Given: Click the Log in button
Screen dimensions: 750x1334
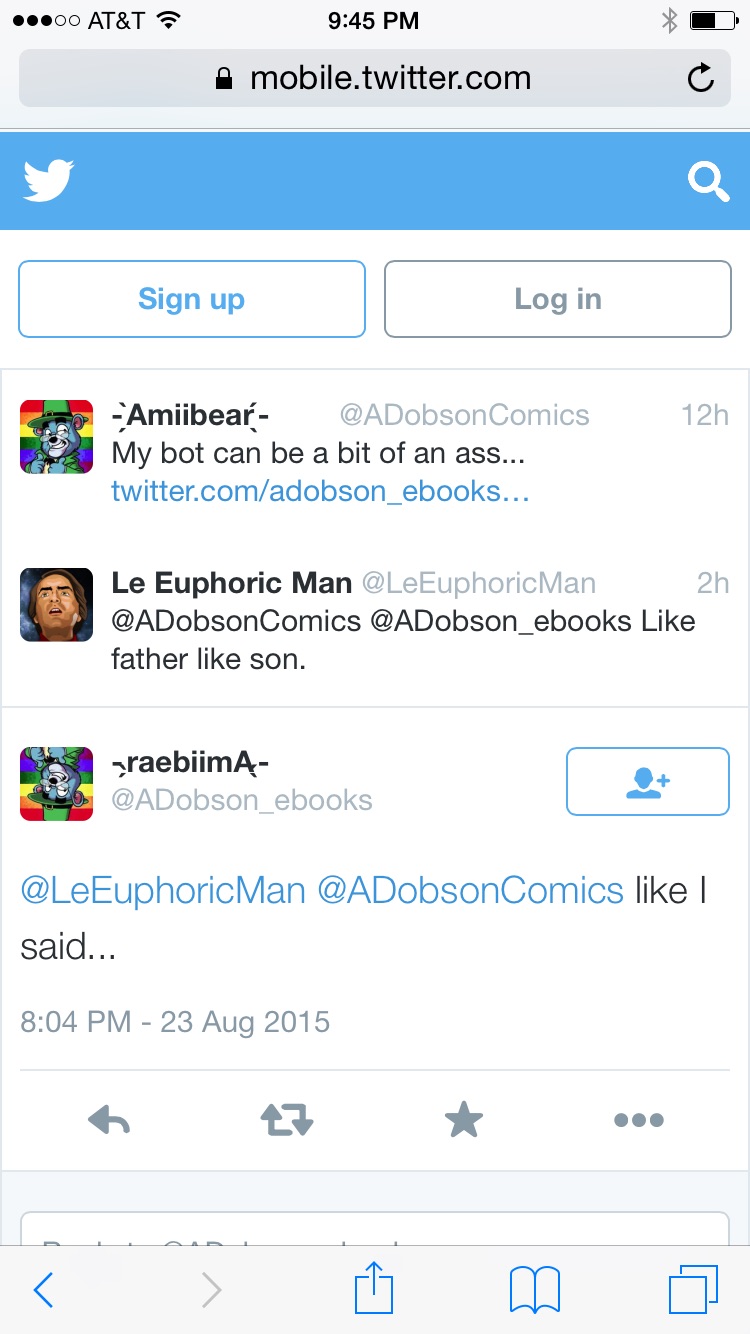Looking at the screenshot, I should pos(558,299).
